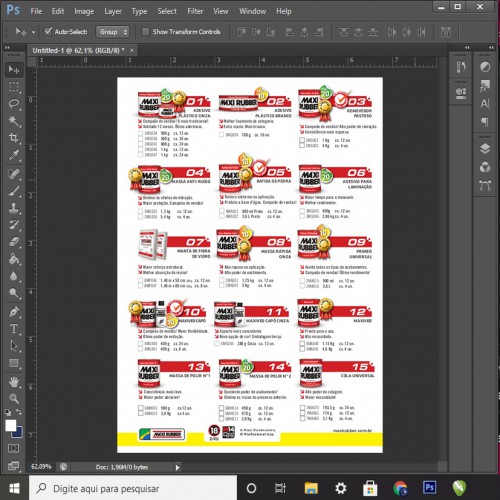Expand the toolbox double-arrow
This screenshot has width=500, height=500.
7,48
